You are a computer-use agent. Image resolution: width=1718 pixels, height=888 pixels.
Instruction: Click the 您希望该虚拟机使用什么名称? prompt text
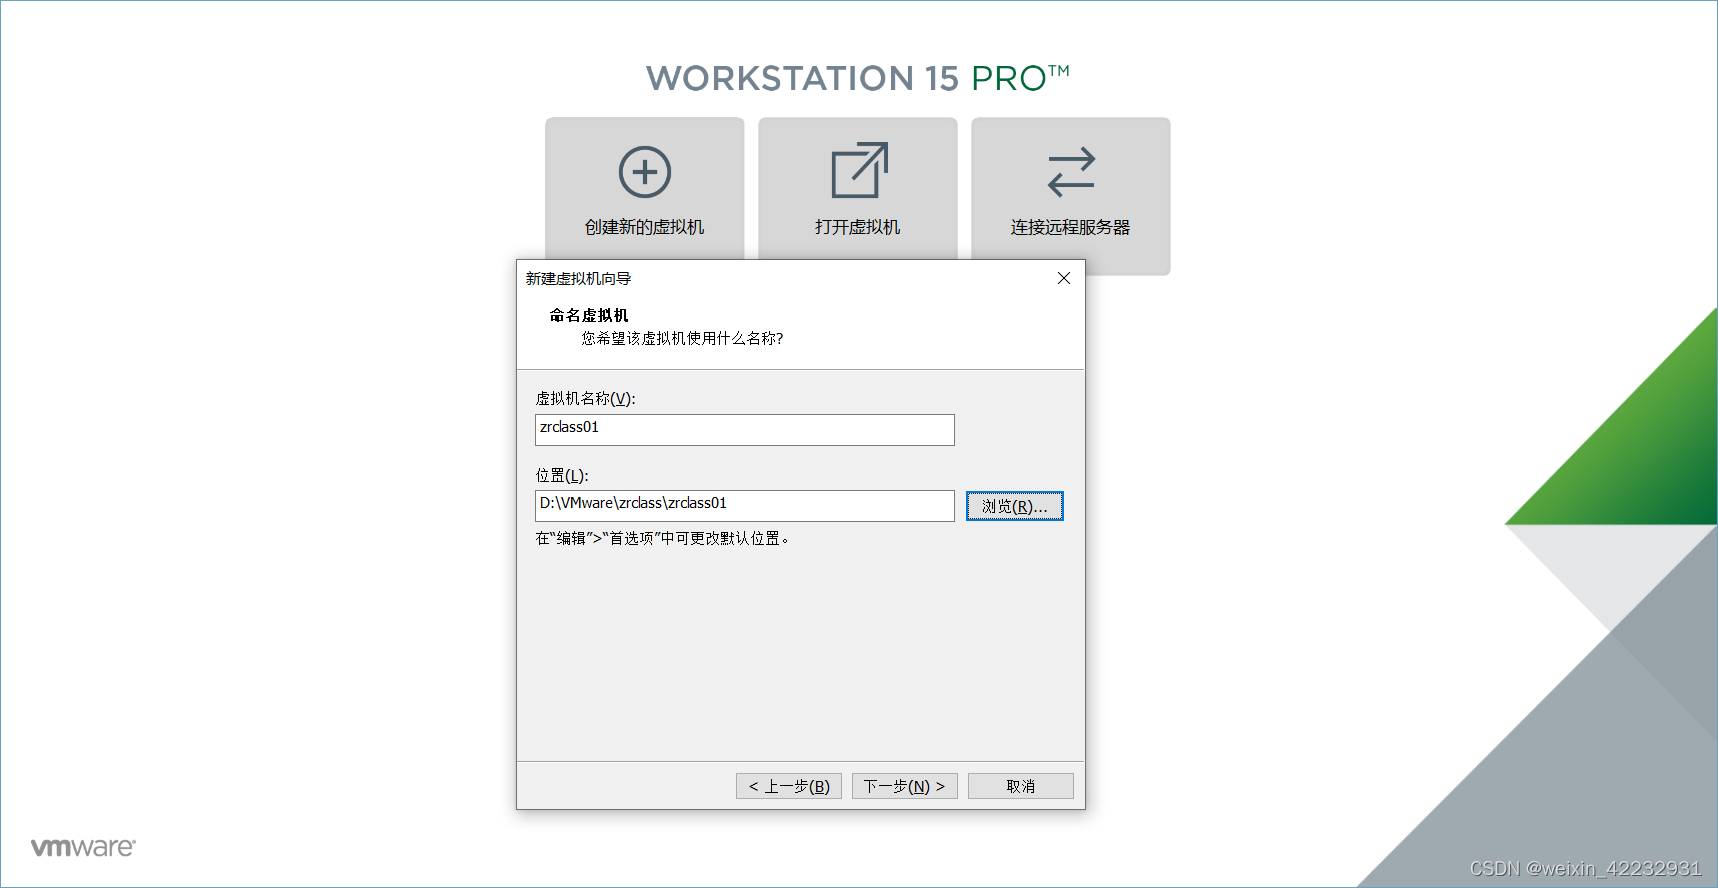tap(683, 338)
